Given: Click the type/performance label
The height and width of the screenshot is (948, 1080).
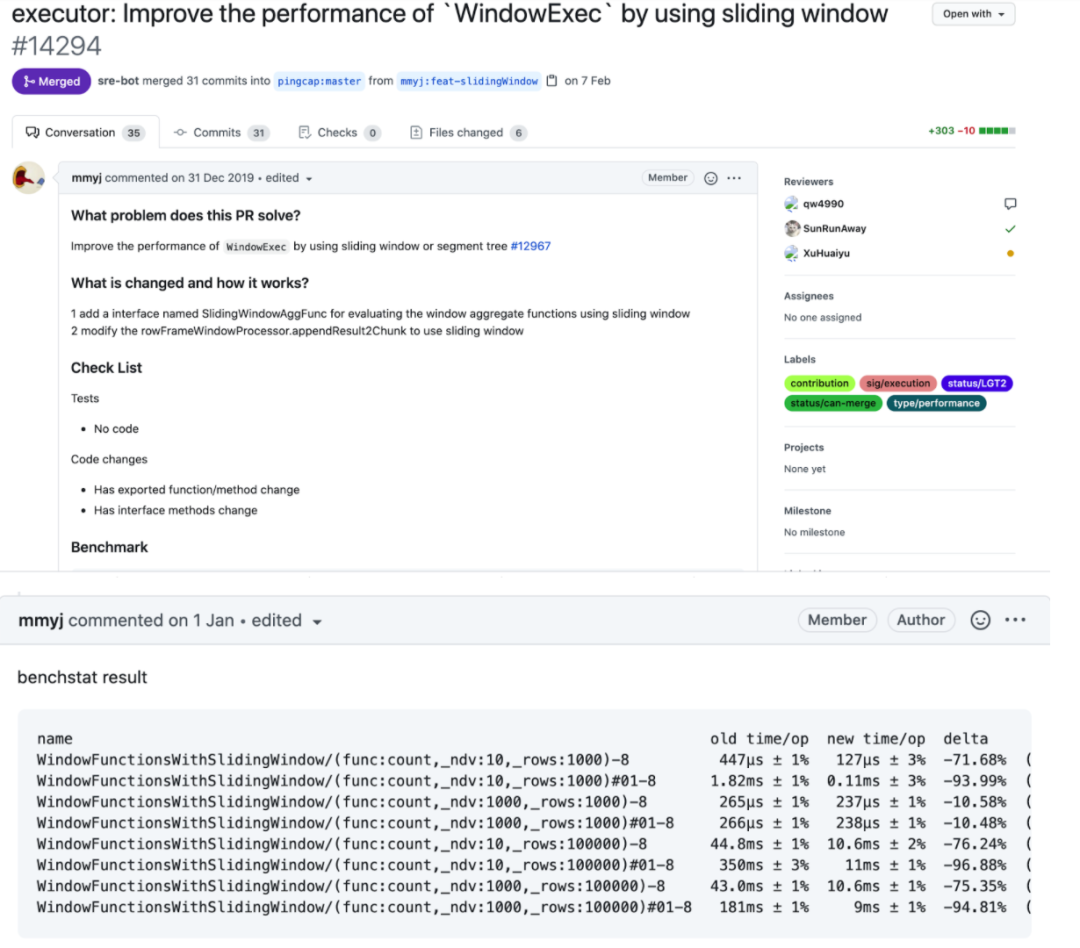Looking at the screenshot, I should [936, 403].
